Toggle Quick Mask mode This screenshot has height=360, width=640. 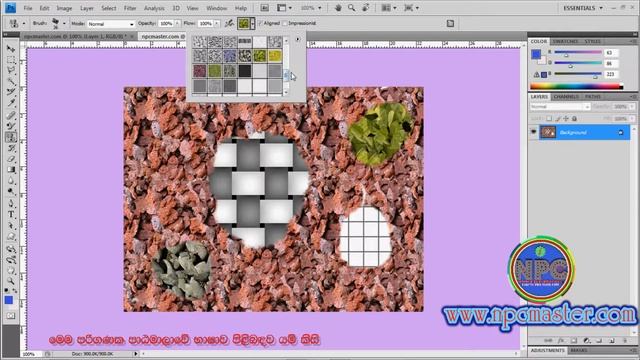click(x=11, y=316)
